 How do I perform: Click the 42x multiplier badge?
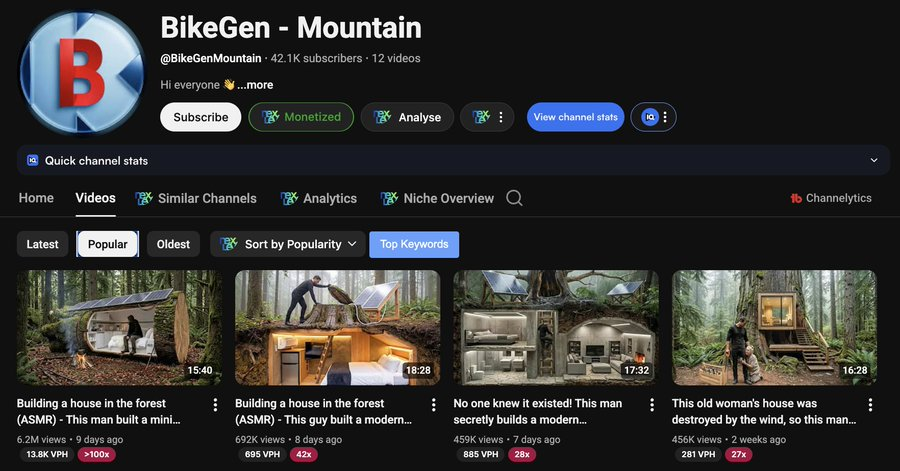click(304, 454)
